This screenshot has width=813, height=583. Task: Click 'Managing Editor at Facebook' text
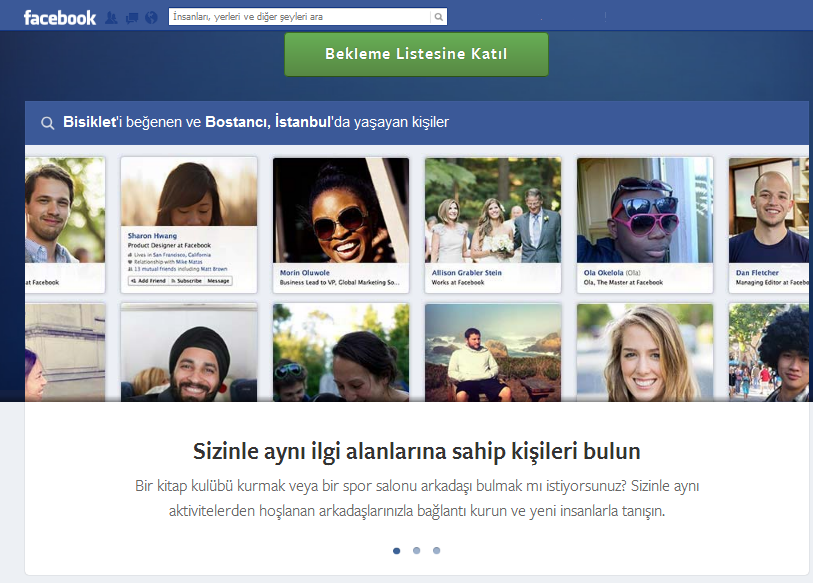(772, 282)
